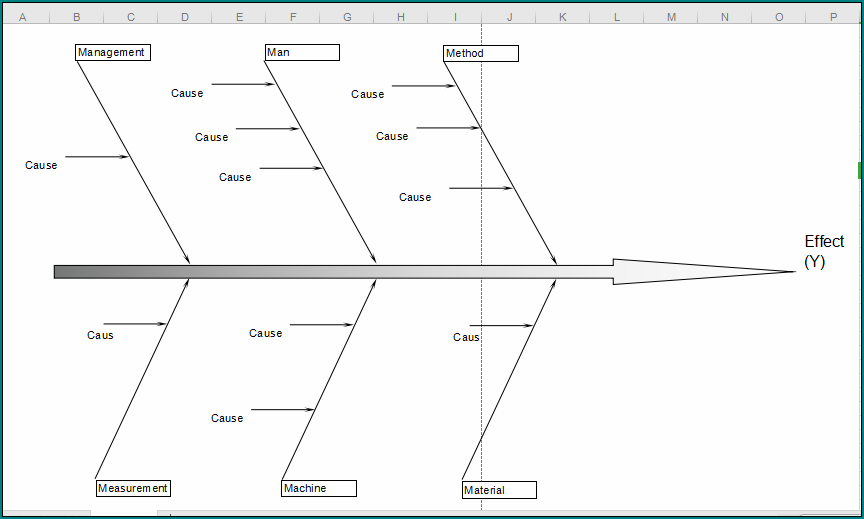
Task: Select the Machine category box
Action: click(x=319, y=488)
